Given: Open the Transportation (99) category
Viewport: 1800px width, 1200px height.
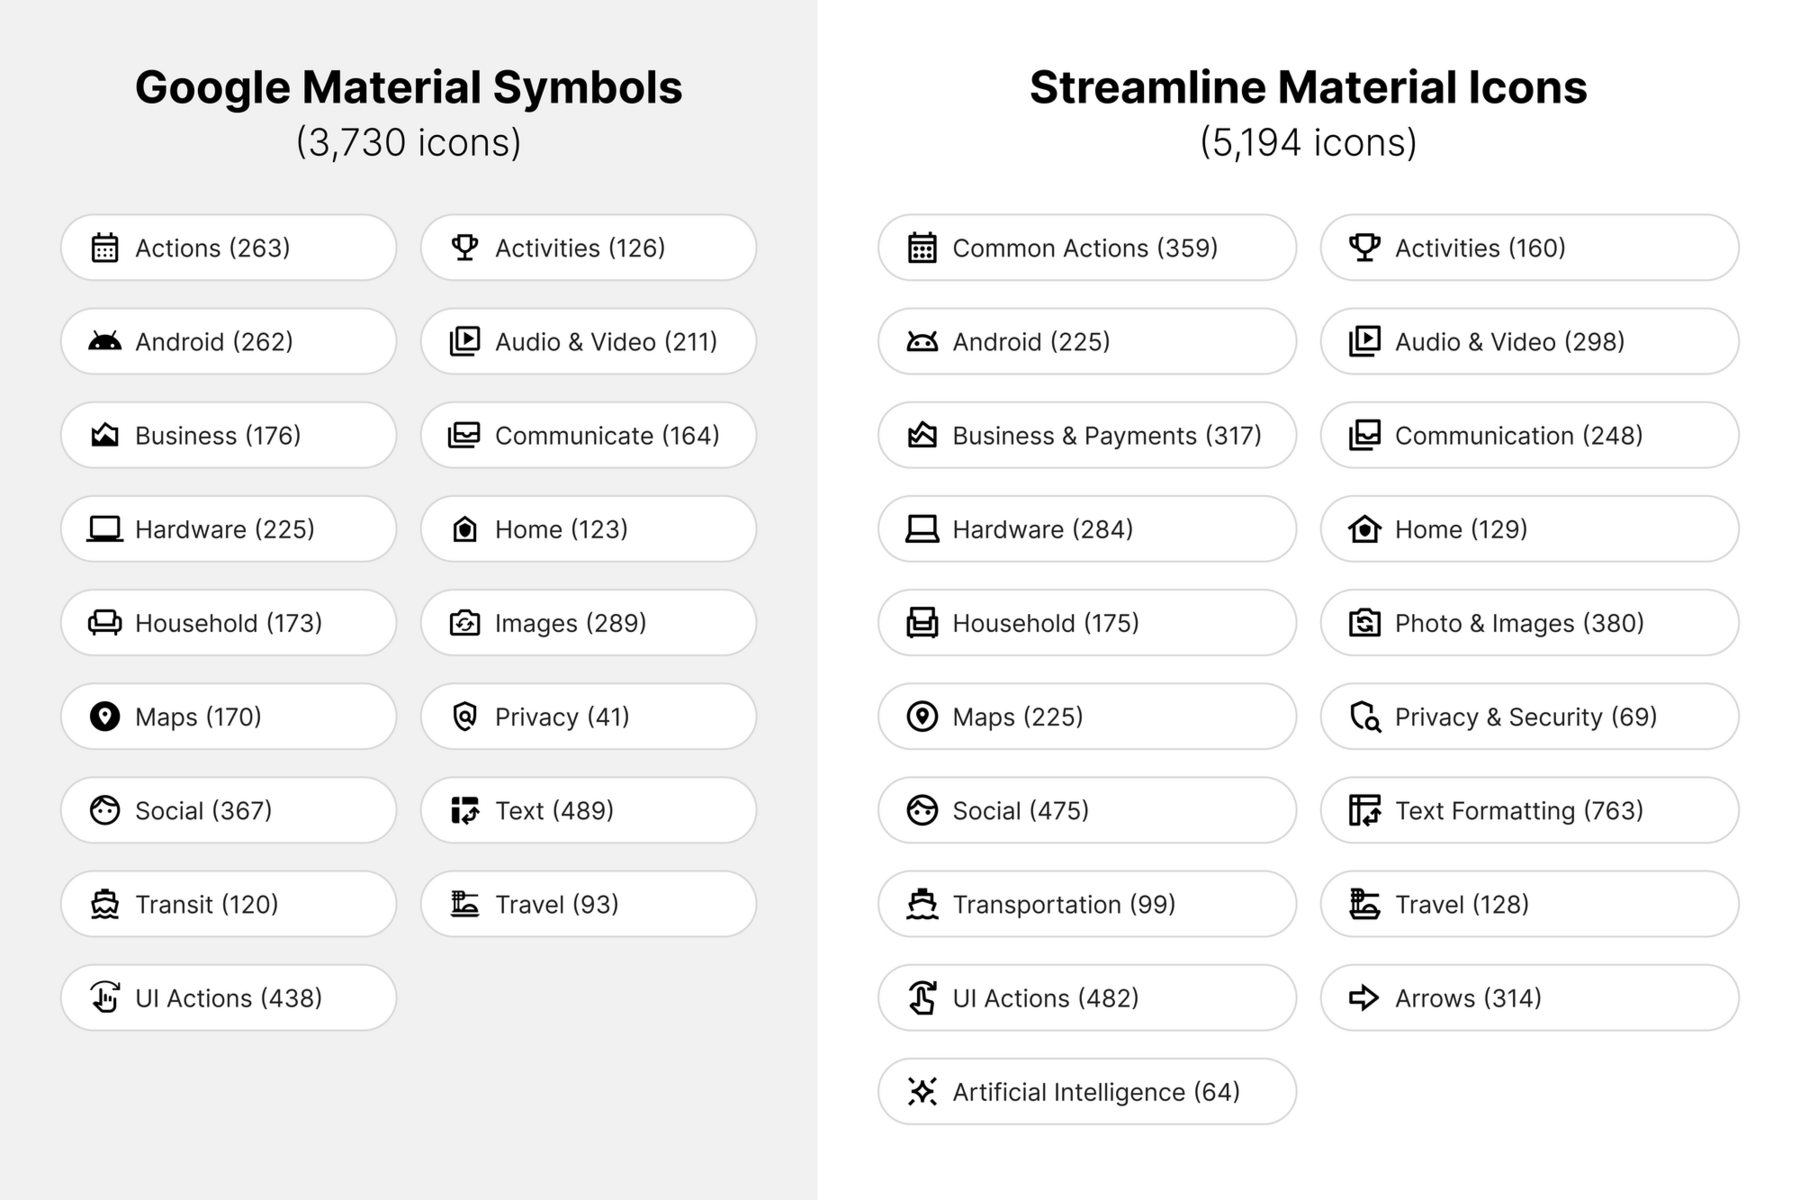Looking at the screenshot, I should 1087,904.
